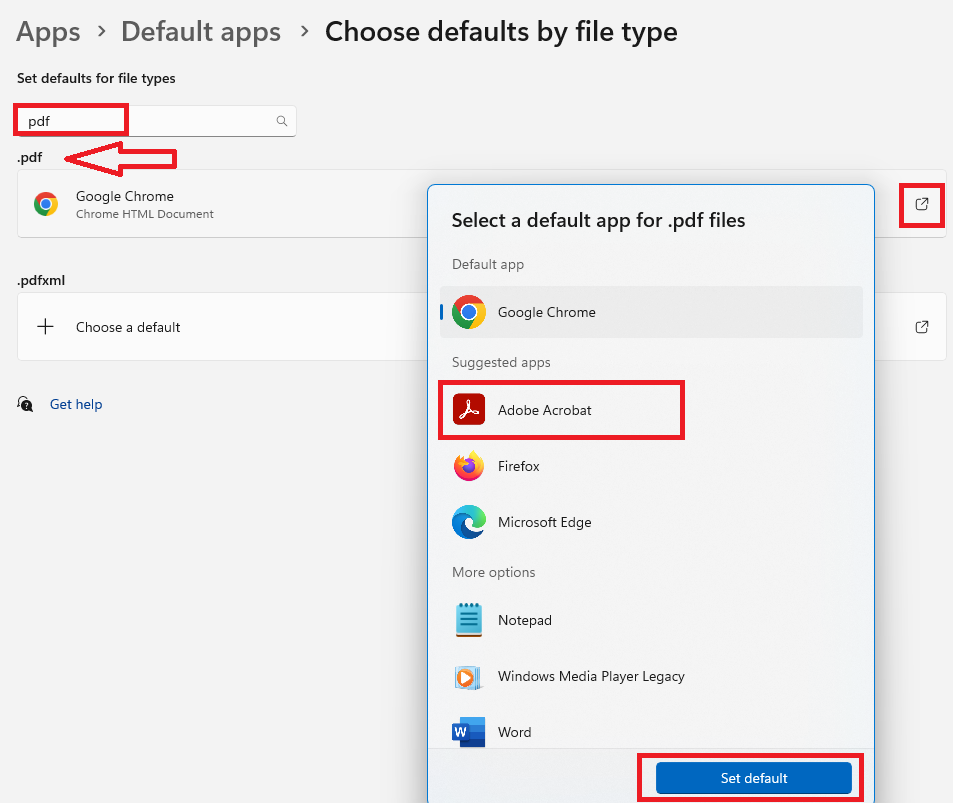The width and height of the screenshot is (953, 803).
Task: Click Select a default app for .pdf files heading
Action: [598, 220]
